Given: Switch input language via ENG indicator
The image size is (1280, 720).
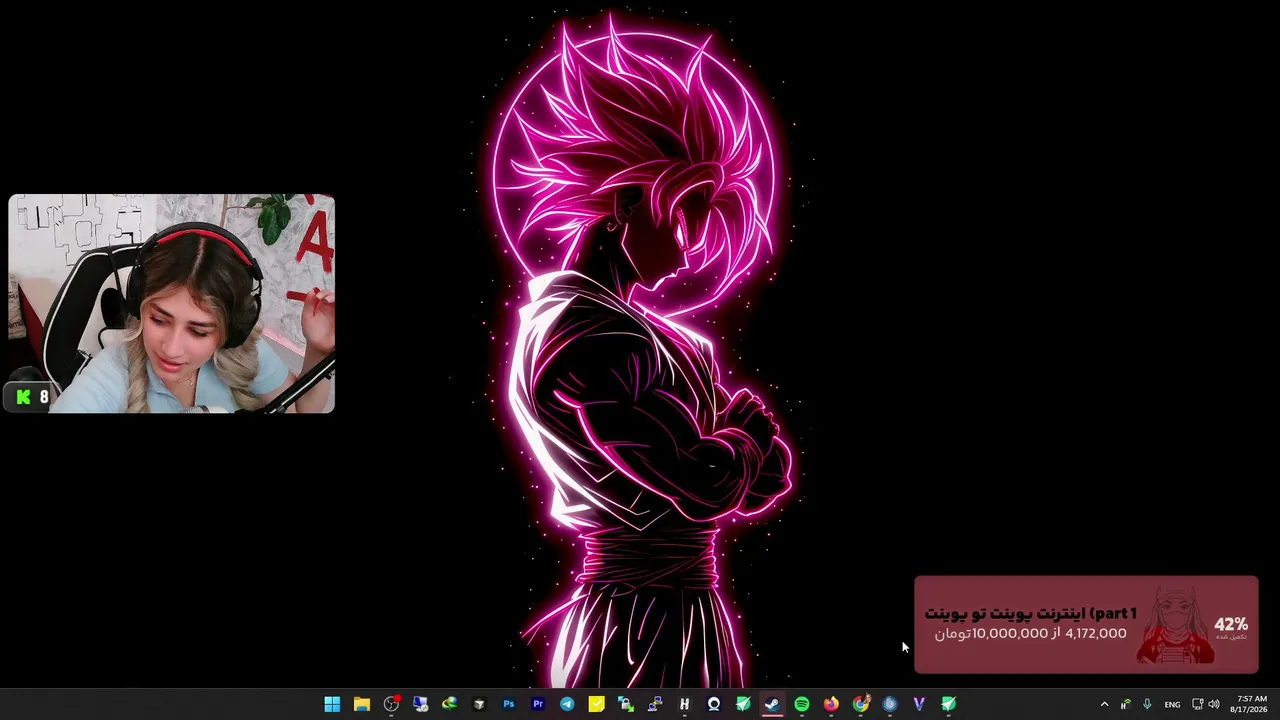Looking at the screenshot, I should [x=1172, y=704].
